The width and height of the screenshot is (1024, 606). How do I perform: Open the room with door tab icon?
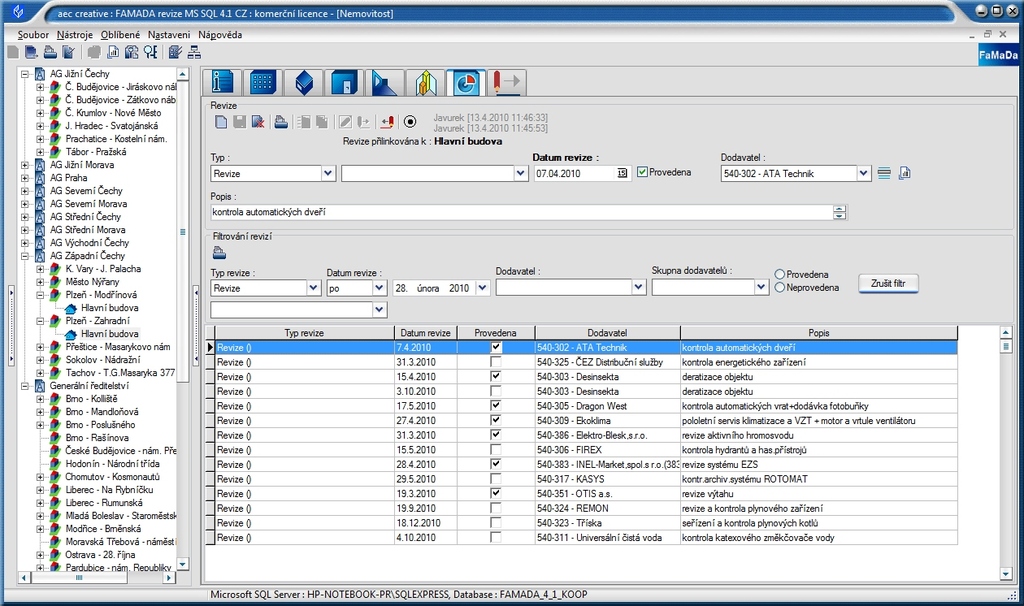(x=344, y=82)
